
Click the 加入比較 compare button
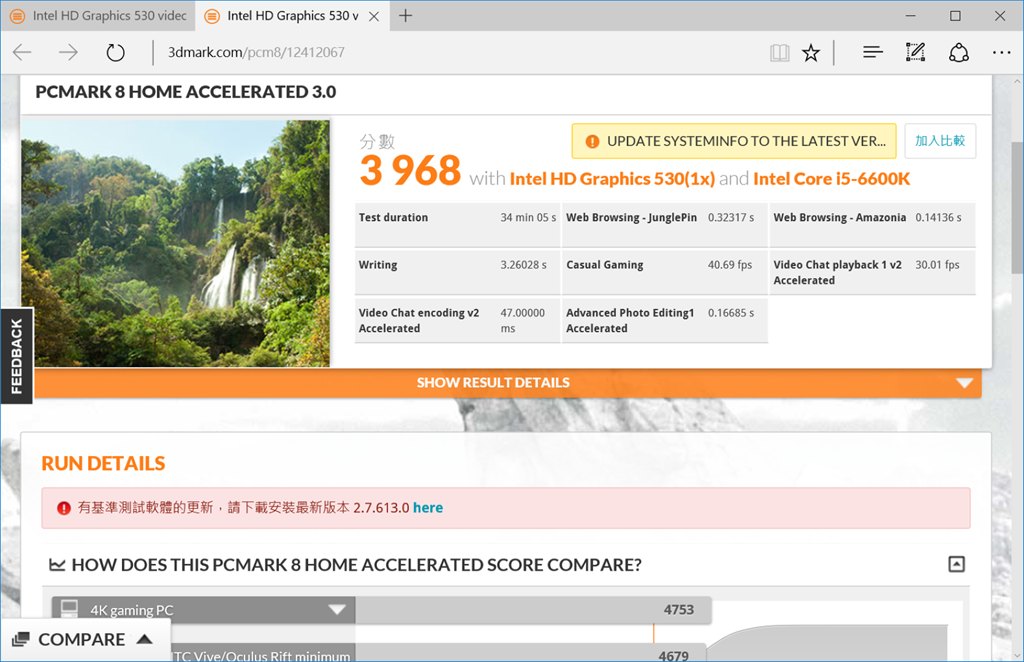(940, 141)
